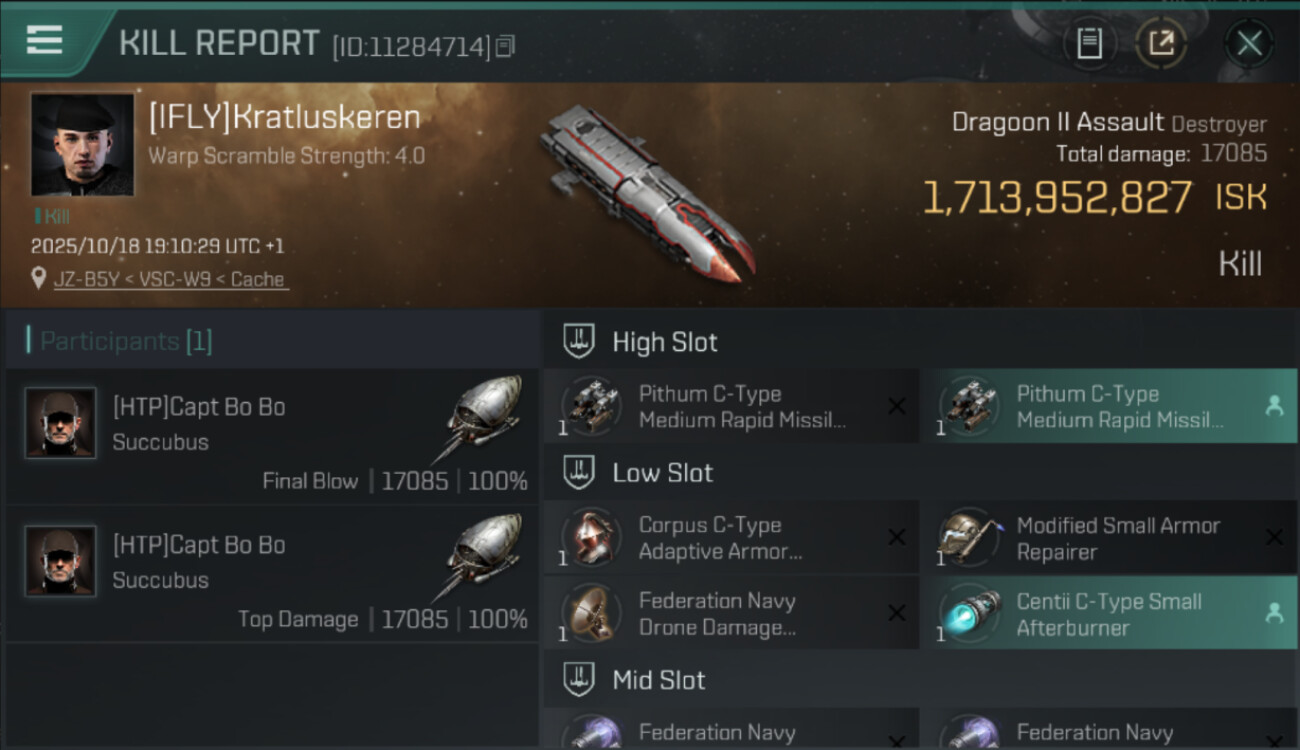Select the Corpus C-Type Adaptive Armor module icon
The height and width of the screenshot is (750, 1300).
click(591, 537)
